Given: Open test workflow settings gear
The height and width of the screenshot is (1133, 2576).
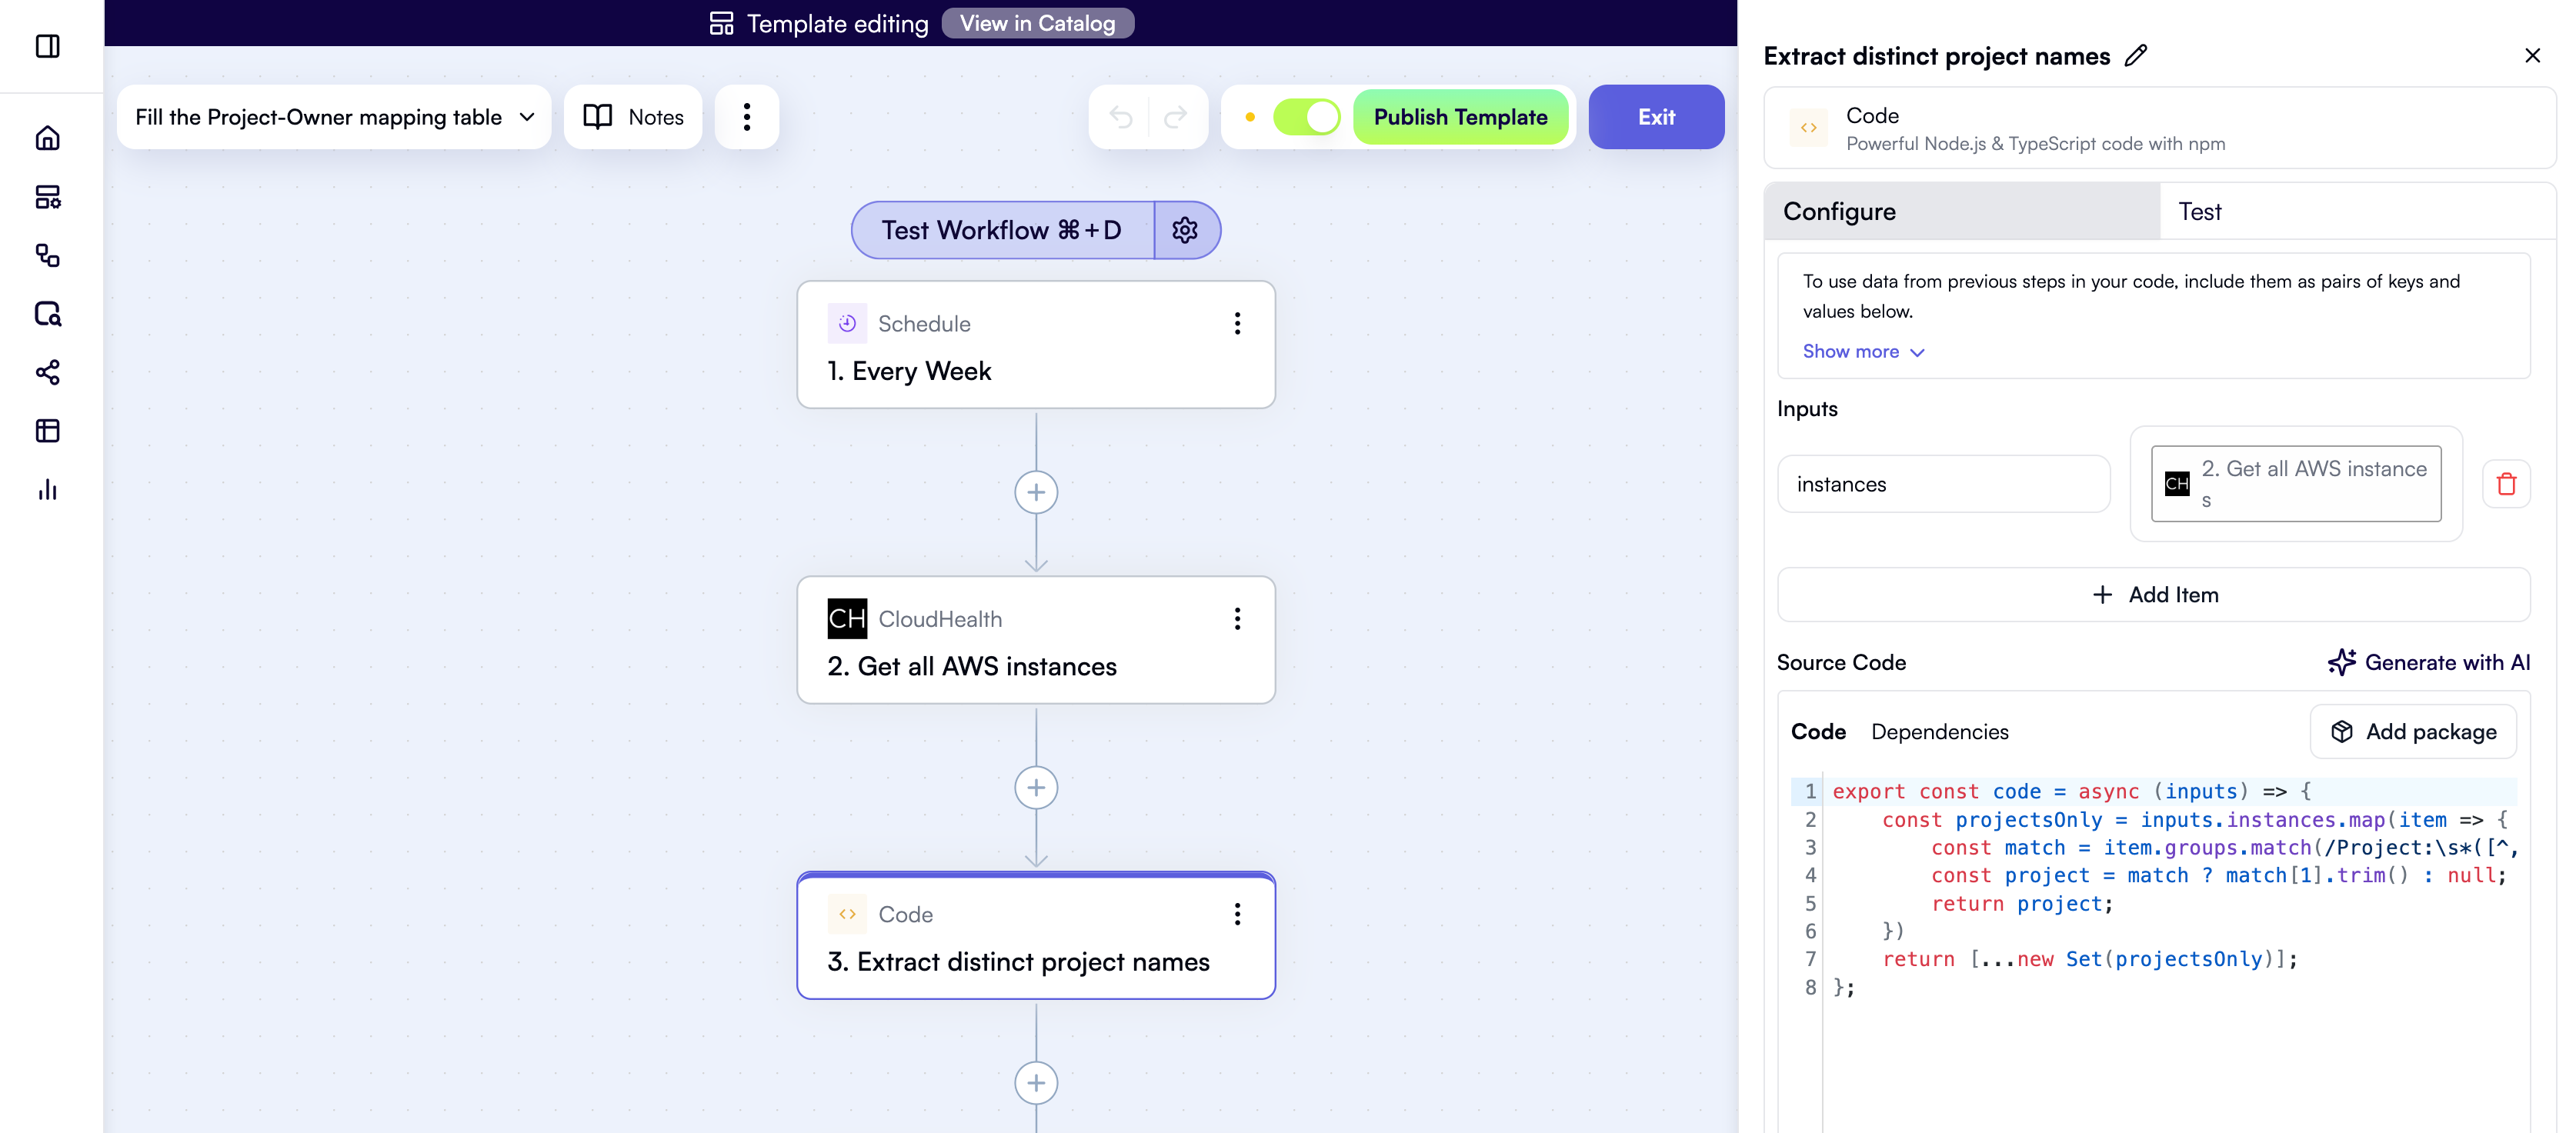Looking at the screenshot, I should pos(1185,230).
